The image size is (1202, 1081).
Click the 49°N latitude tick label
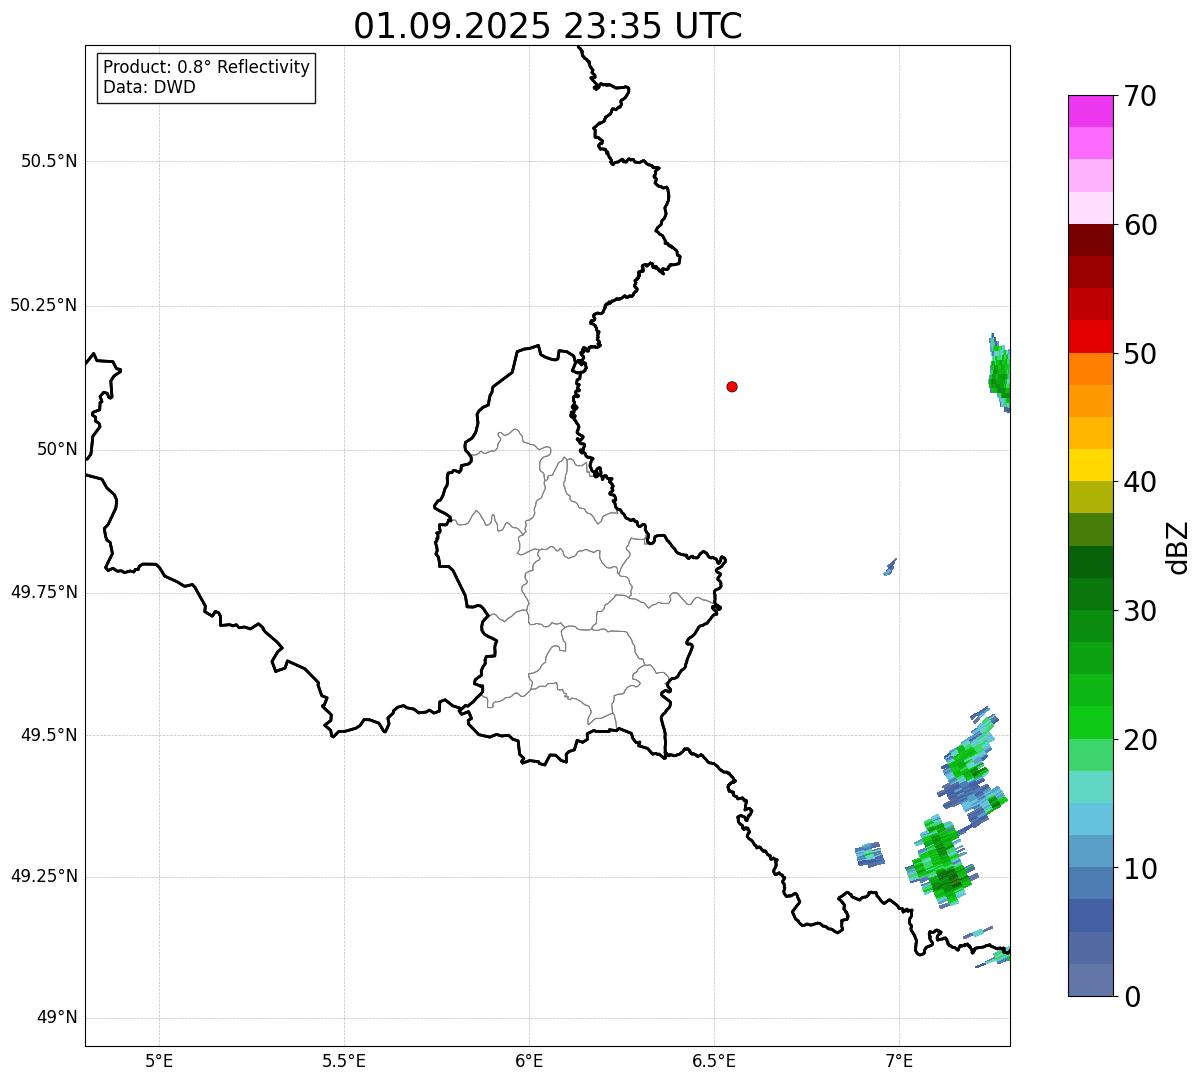[57, 1018]
